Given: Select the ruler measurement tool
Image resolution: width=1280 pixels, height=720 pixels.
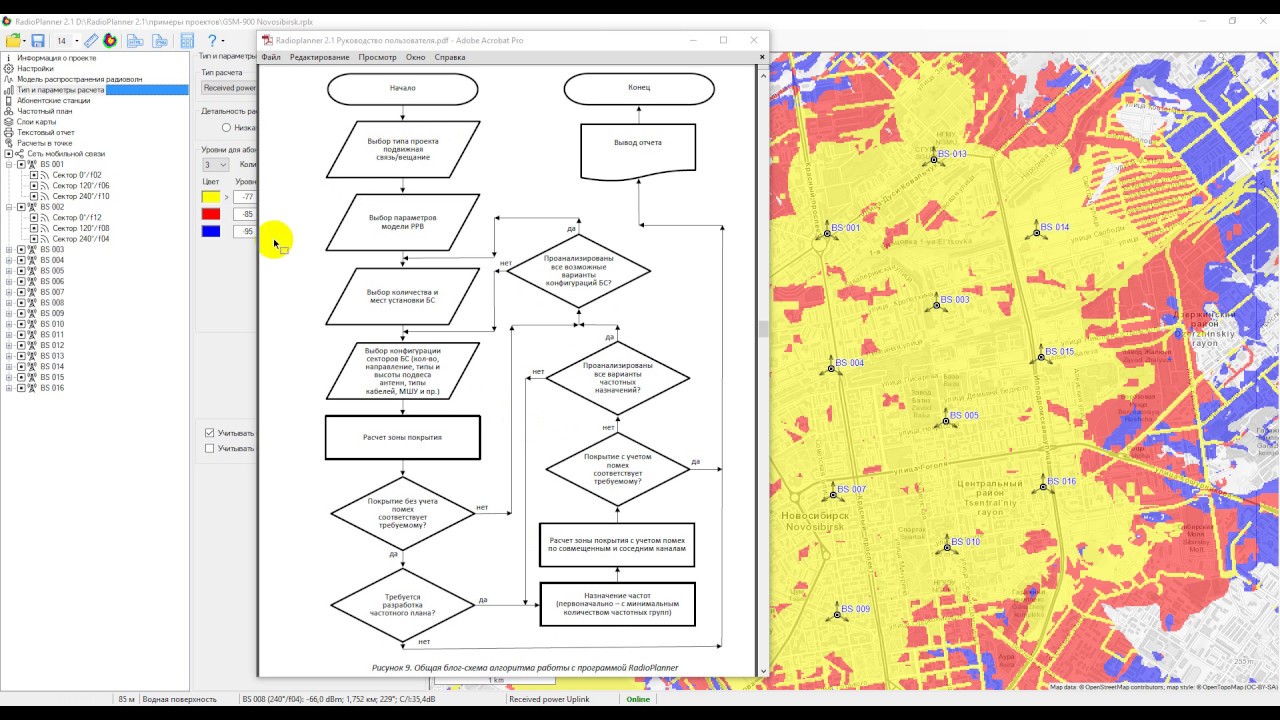Looking at the screenshot, I should (91, 41).
